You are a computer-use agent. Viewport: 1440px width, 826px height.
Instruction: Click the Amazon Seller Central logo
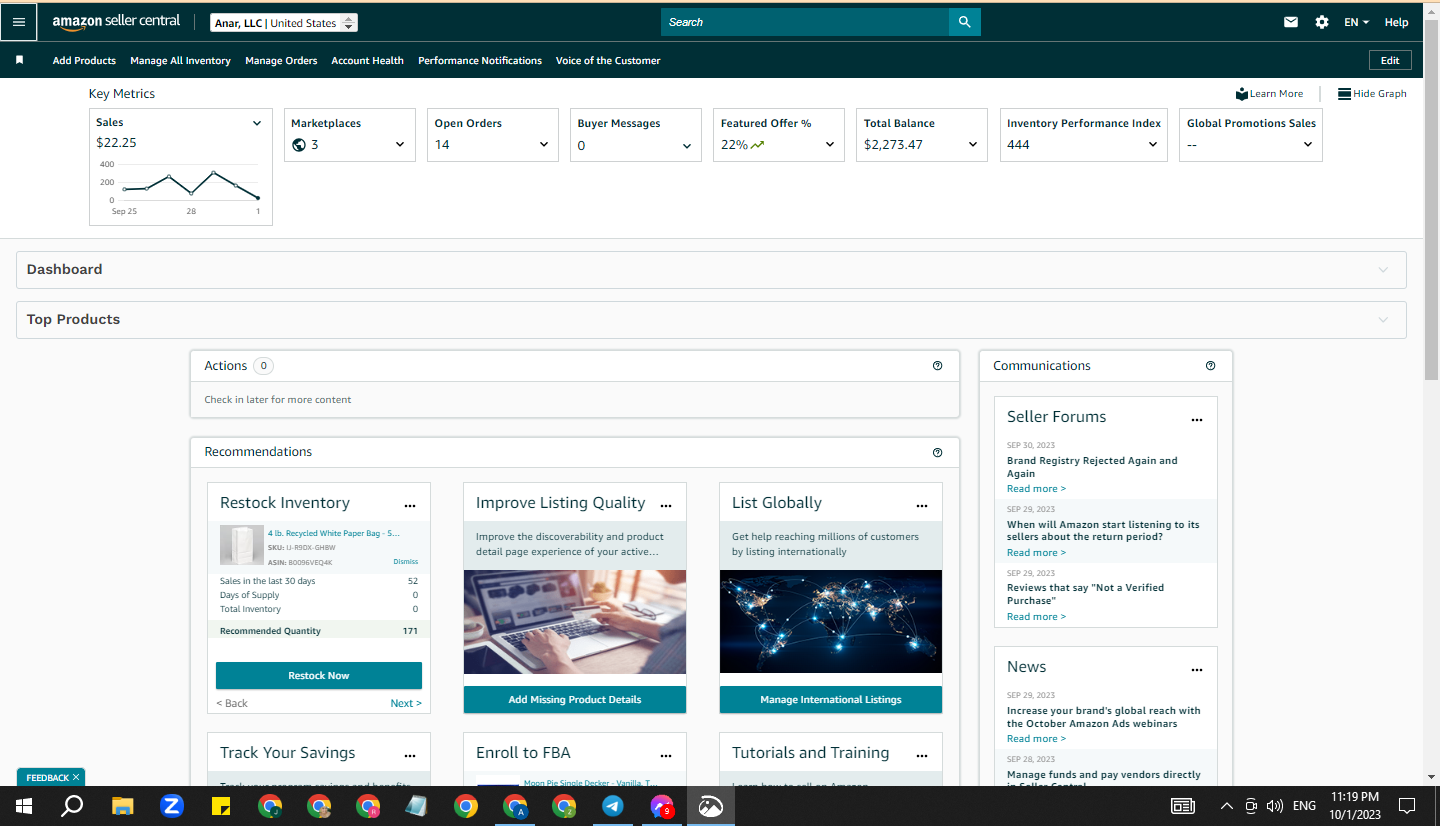pyautogui.click(x=117, y=22)
